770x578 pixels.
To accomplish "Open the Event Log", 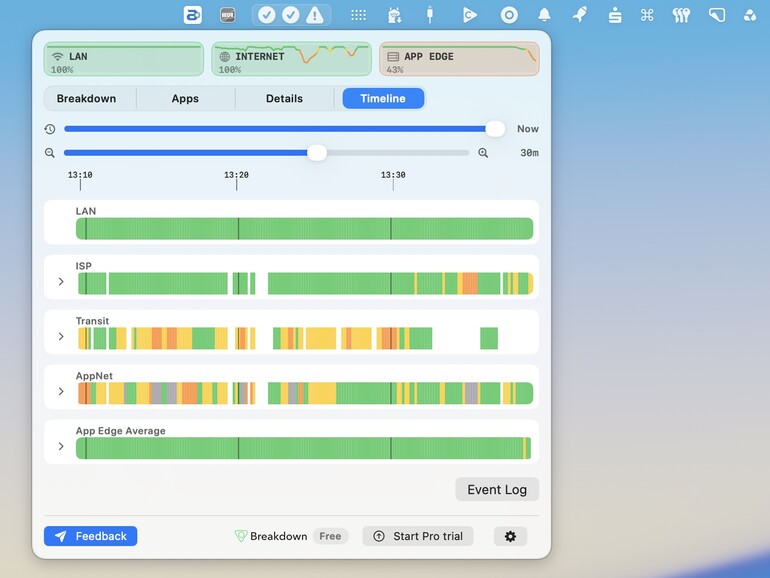I will pyautogui.click(x=497, y=490).
